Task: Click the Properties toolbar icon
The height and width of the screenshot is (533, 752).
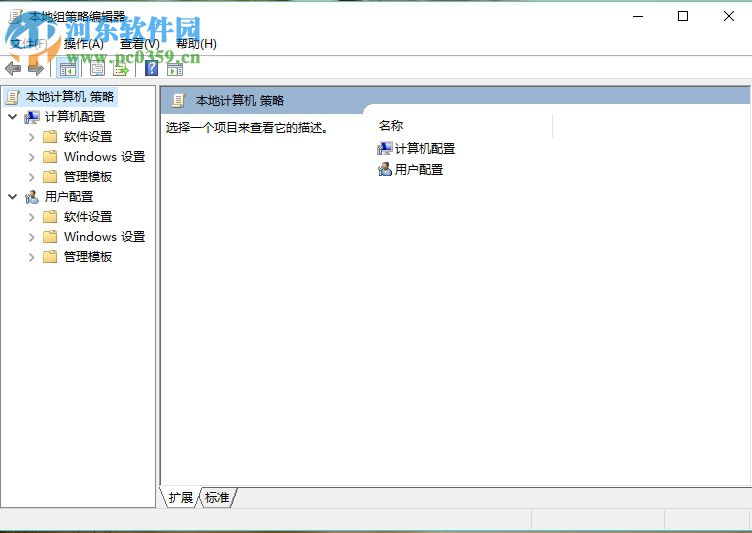Action: tap(98, 69)
